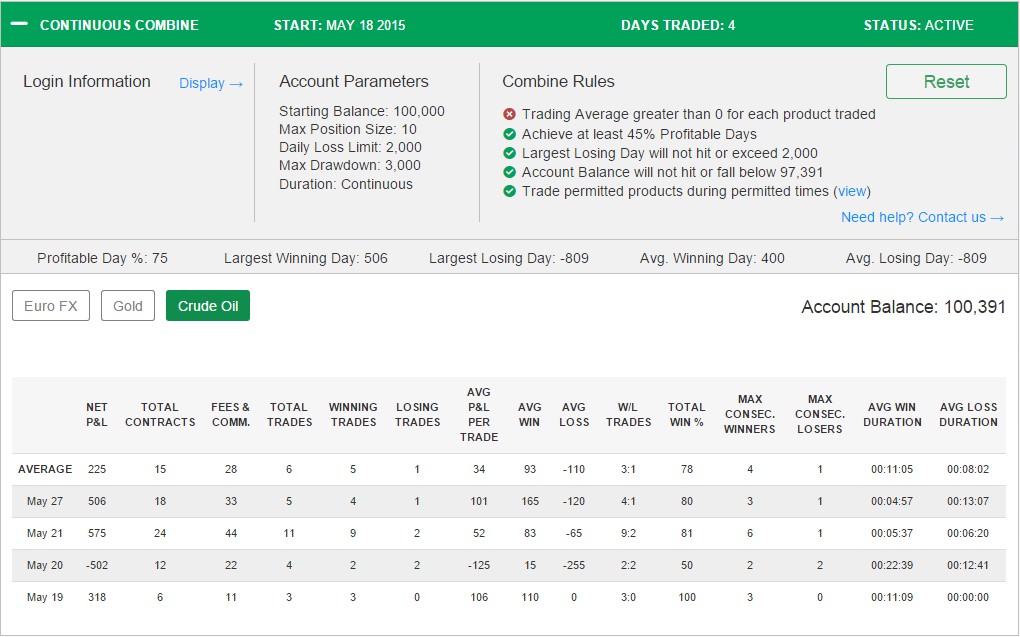Image resolution: width=1020 pixels, height=637 pixels.
Task: Click the STATUS: ACTIVE header text
Action: click(919, 25)
